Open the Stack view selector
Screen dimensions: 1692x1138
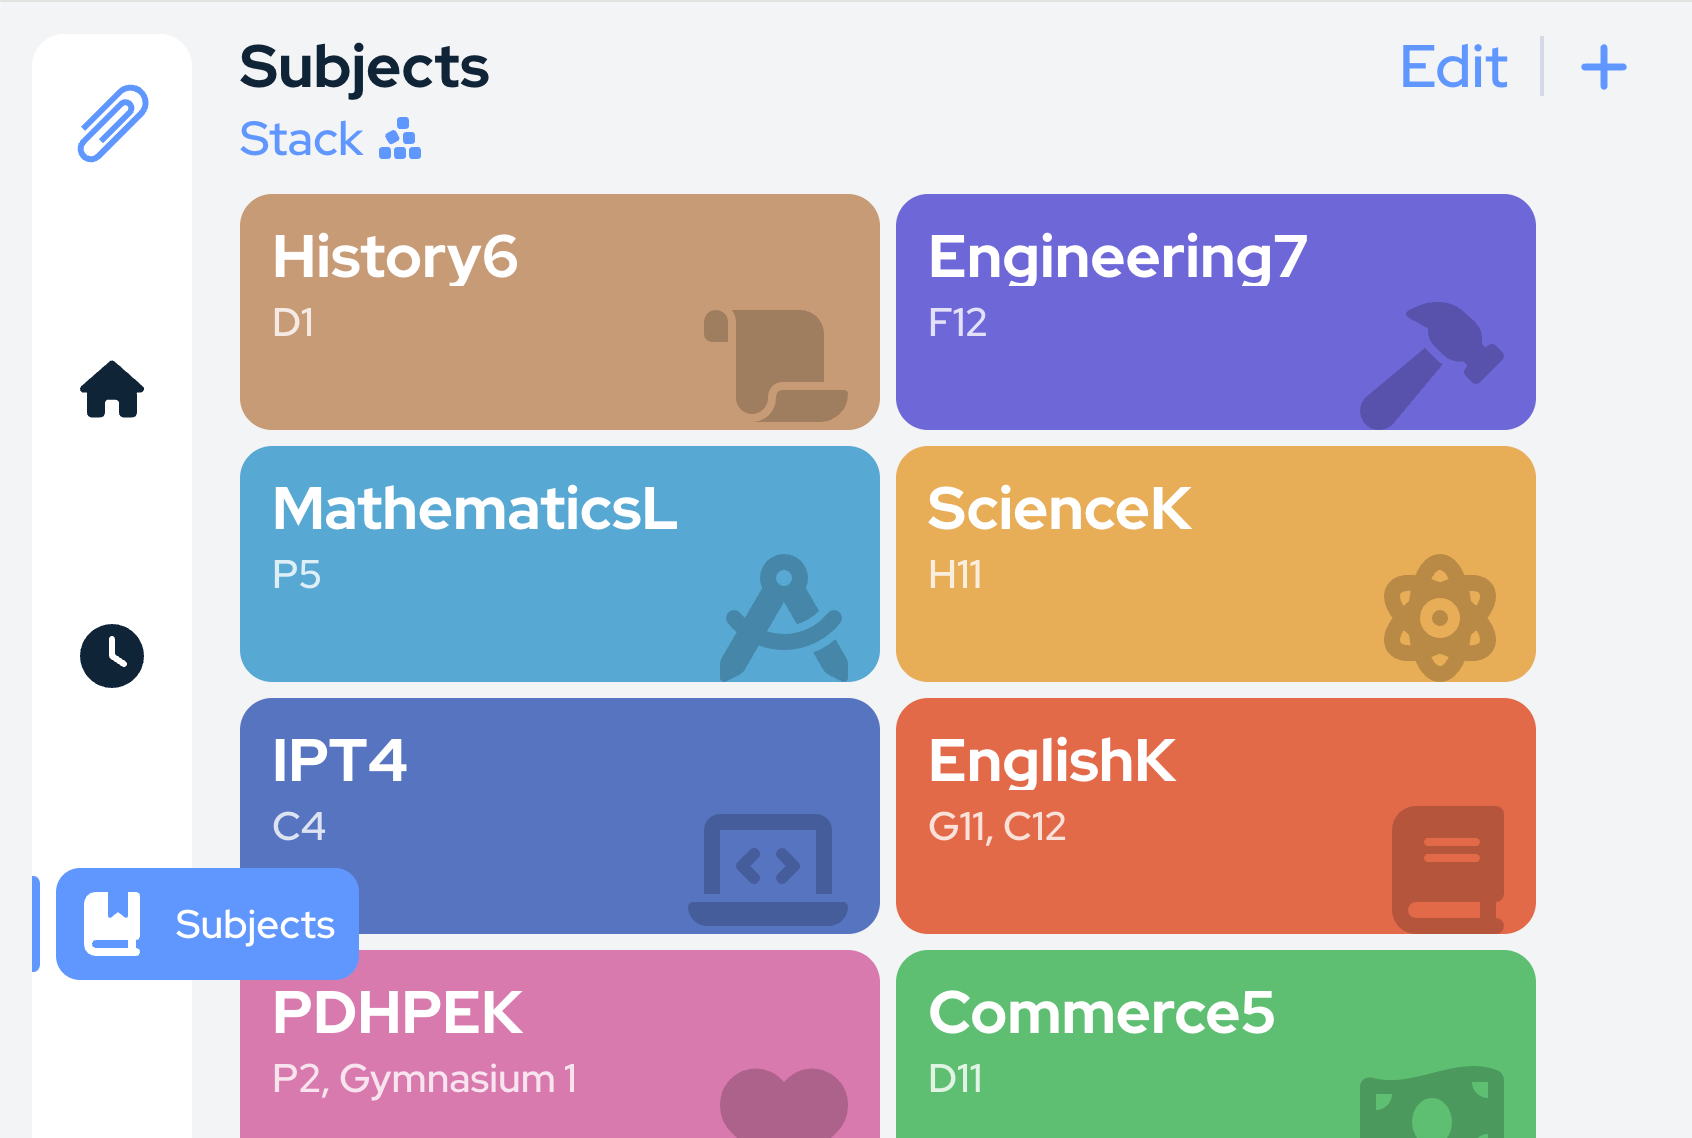[330, 138]
